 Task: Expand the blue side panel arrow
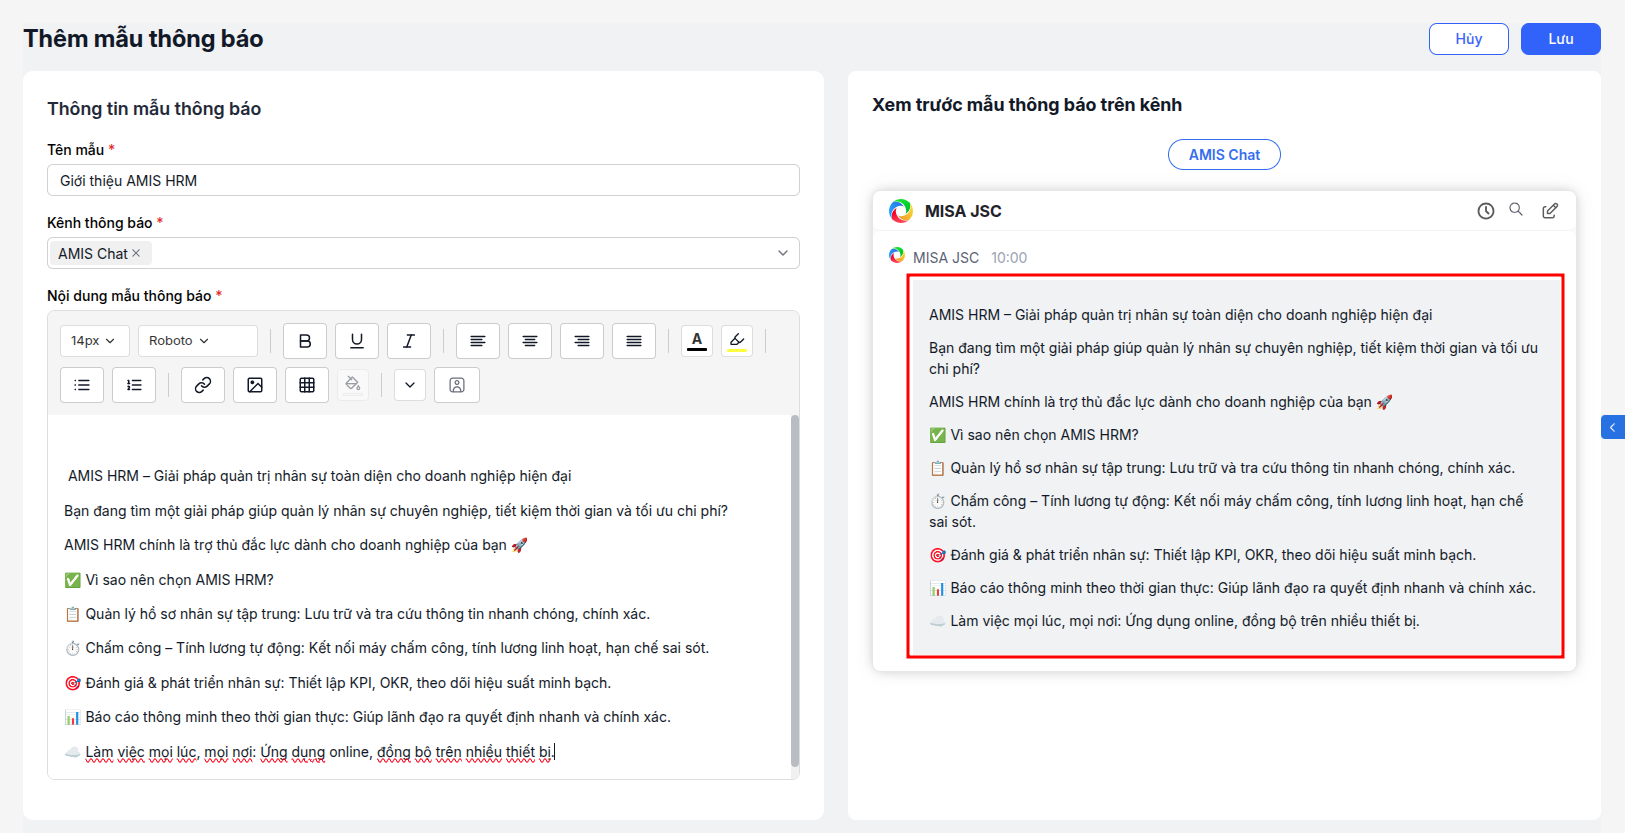1613,427
